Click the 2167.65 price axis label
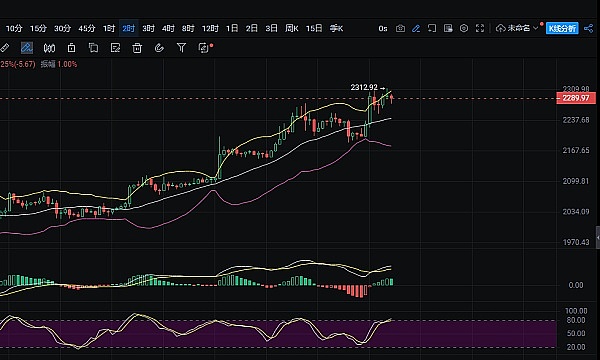The image size is (600, 360). [x=576, y=150]
